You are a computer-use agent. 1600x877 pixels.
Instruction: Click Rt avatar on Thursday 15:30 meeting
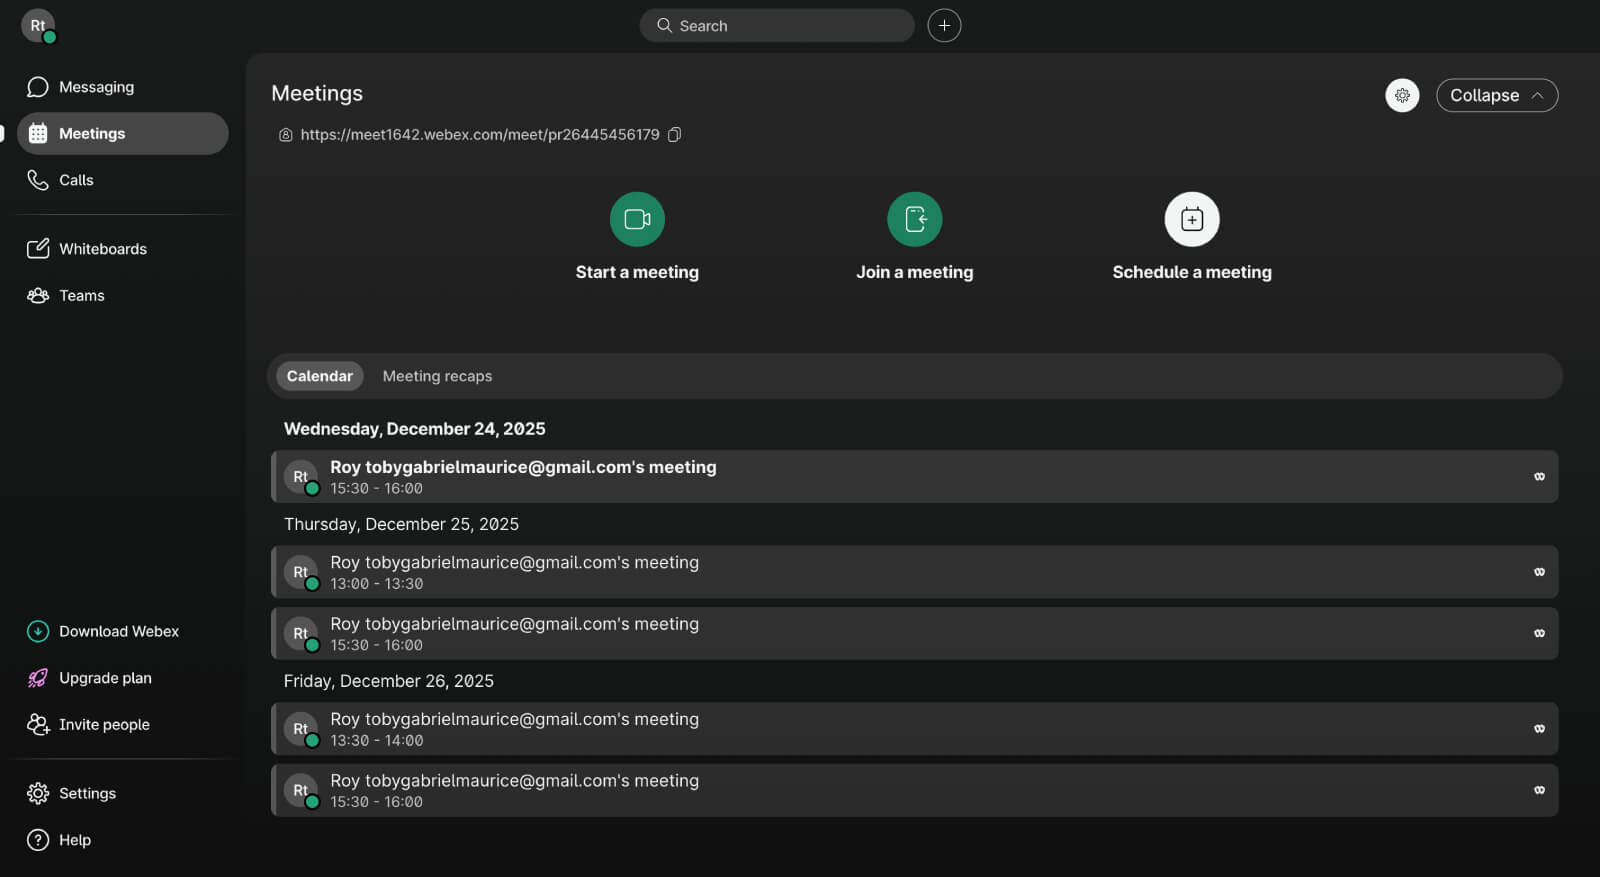tap(301, 634)
